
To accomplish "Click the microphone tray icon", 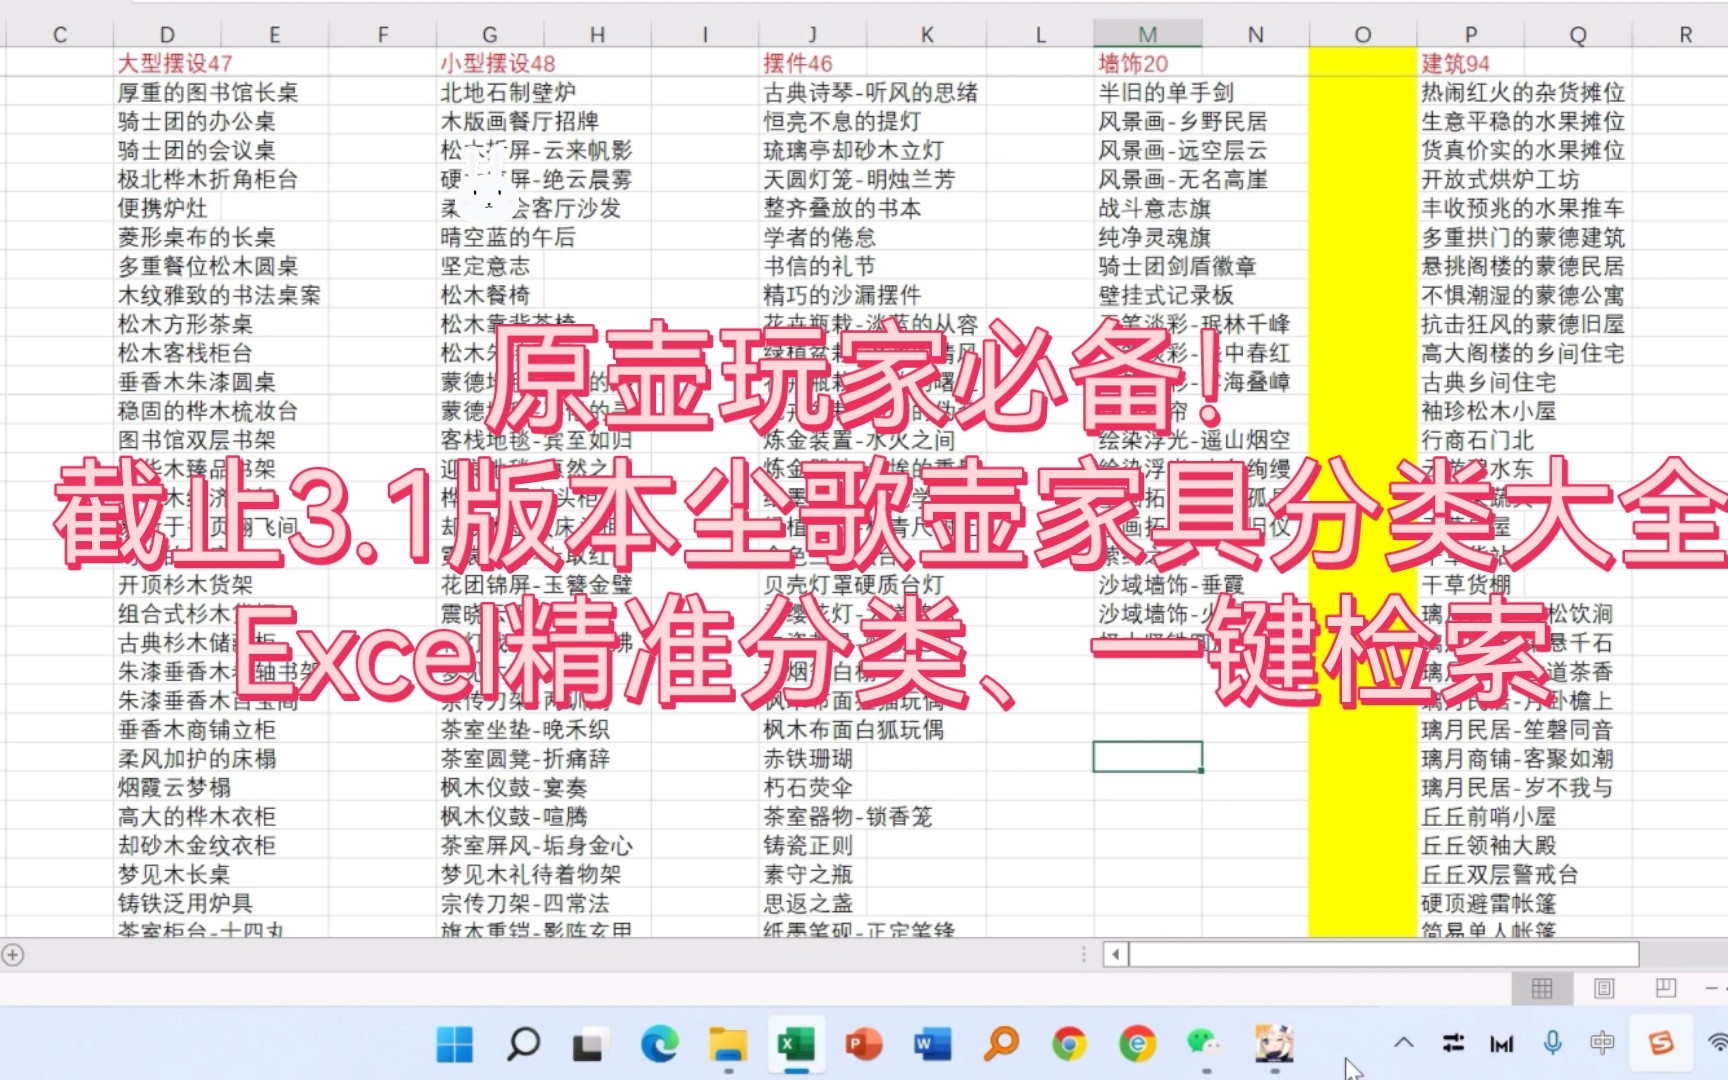I will (x=1552, y=1043).
